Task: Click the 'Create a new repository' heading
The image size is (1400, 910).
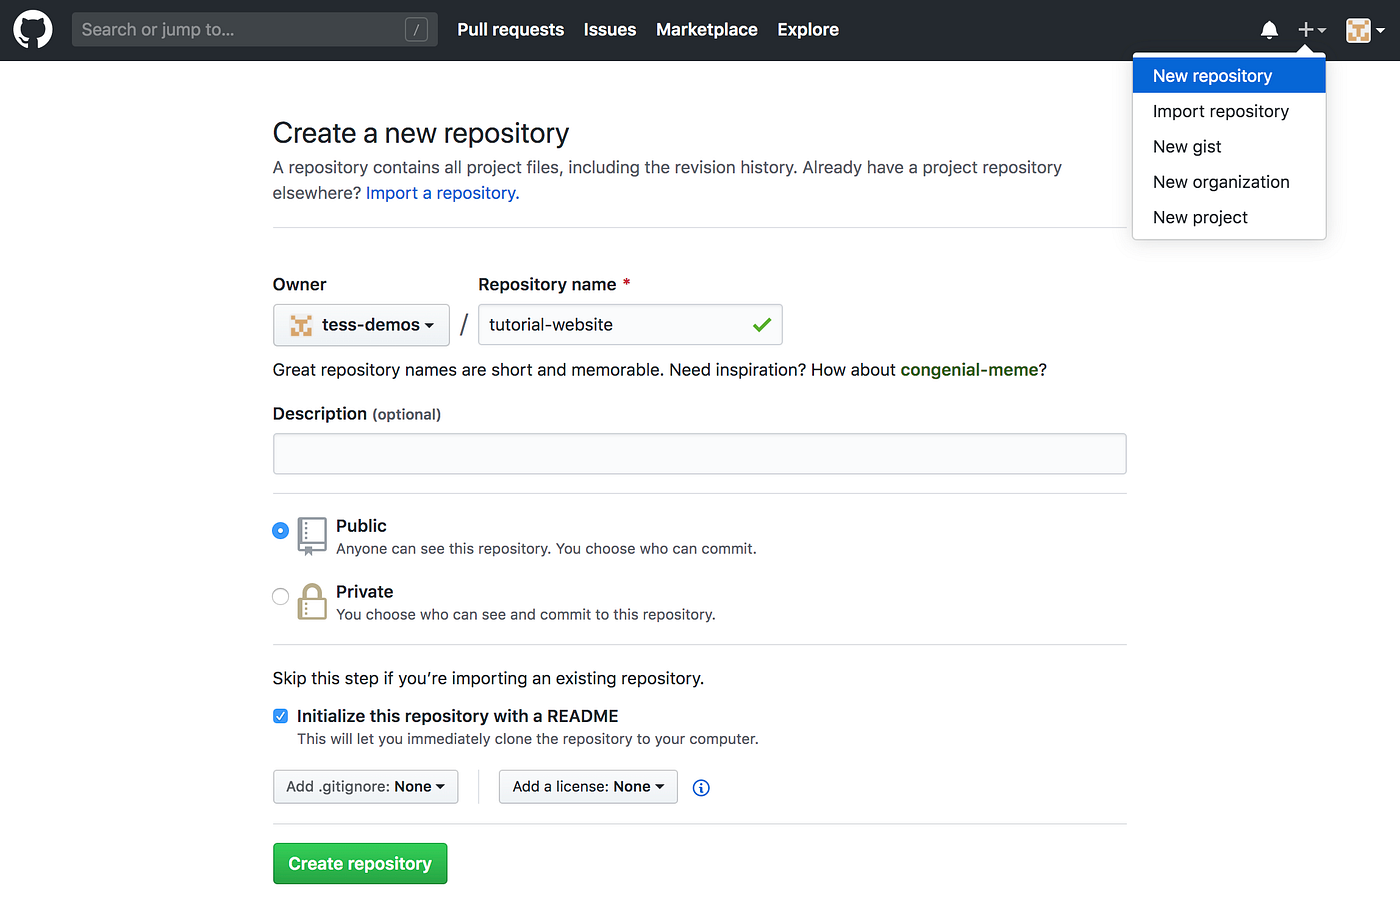Action: pyautogui.click(x=421, y=133)
